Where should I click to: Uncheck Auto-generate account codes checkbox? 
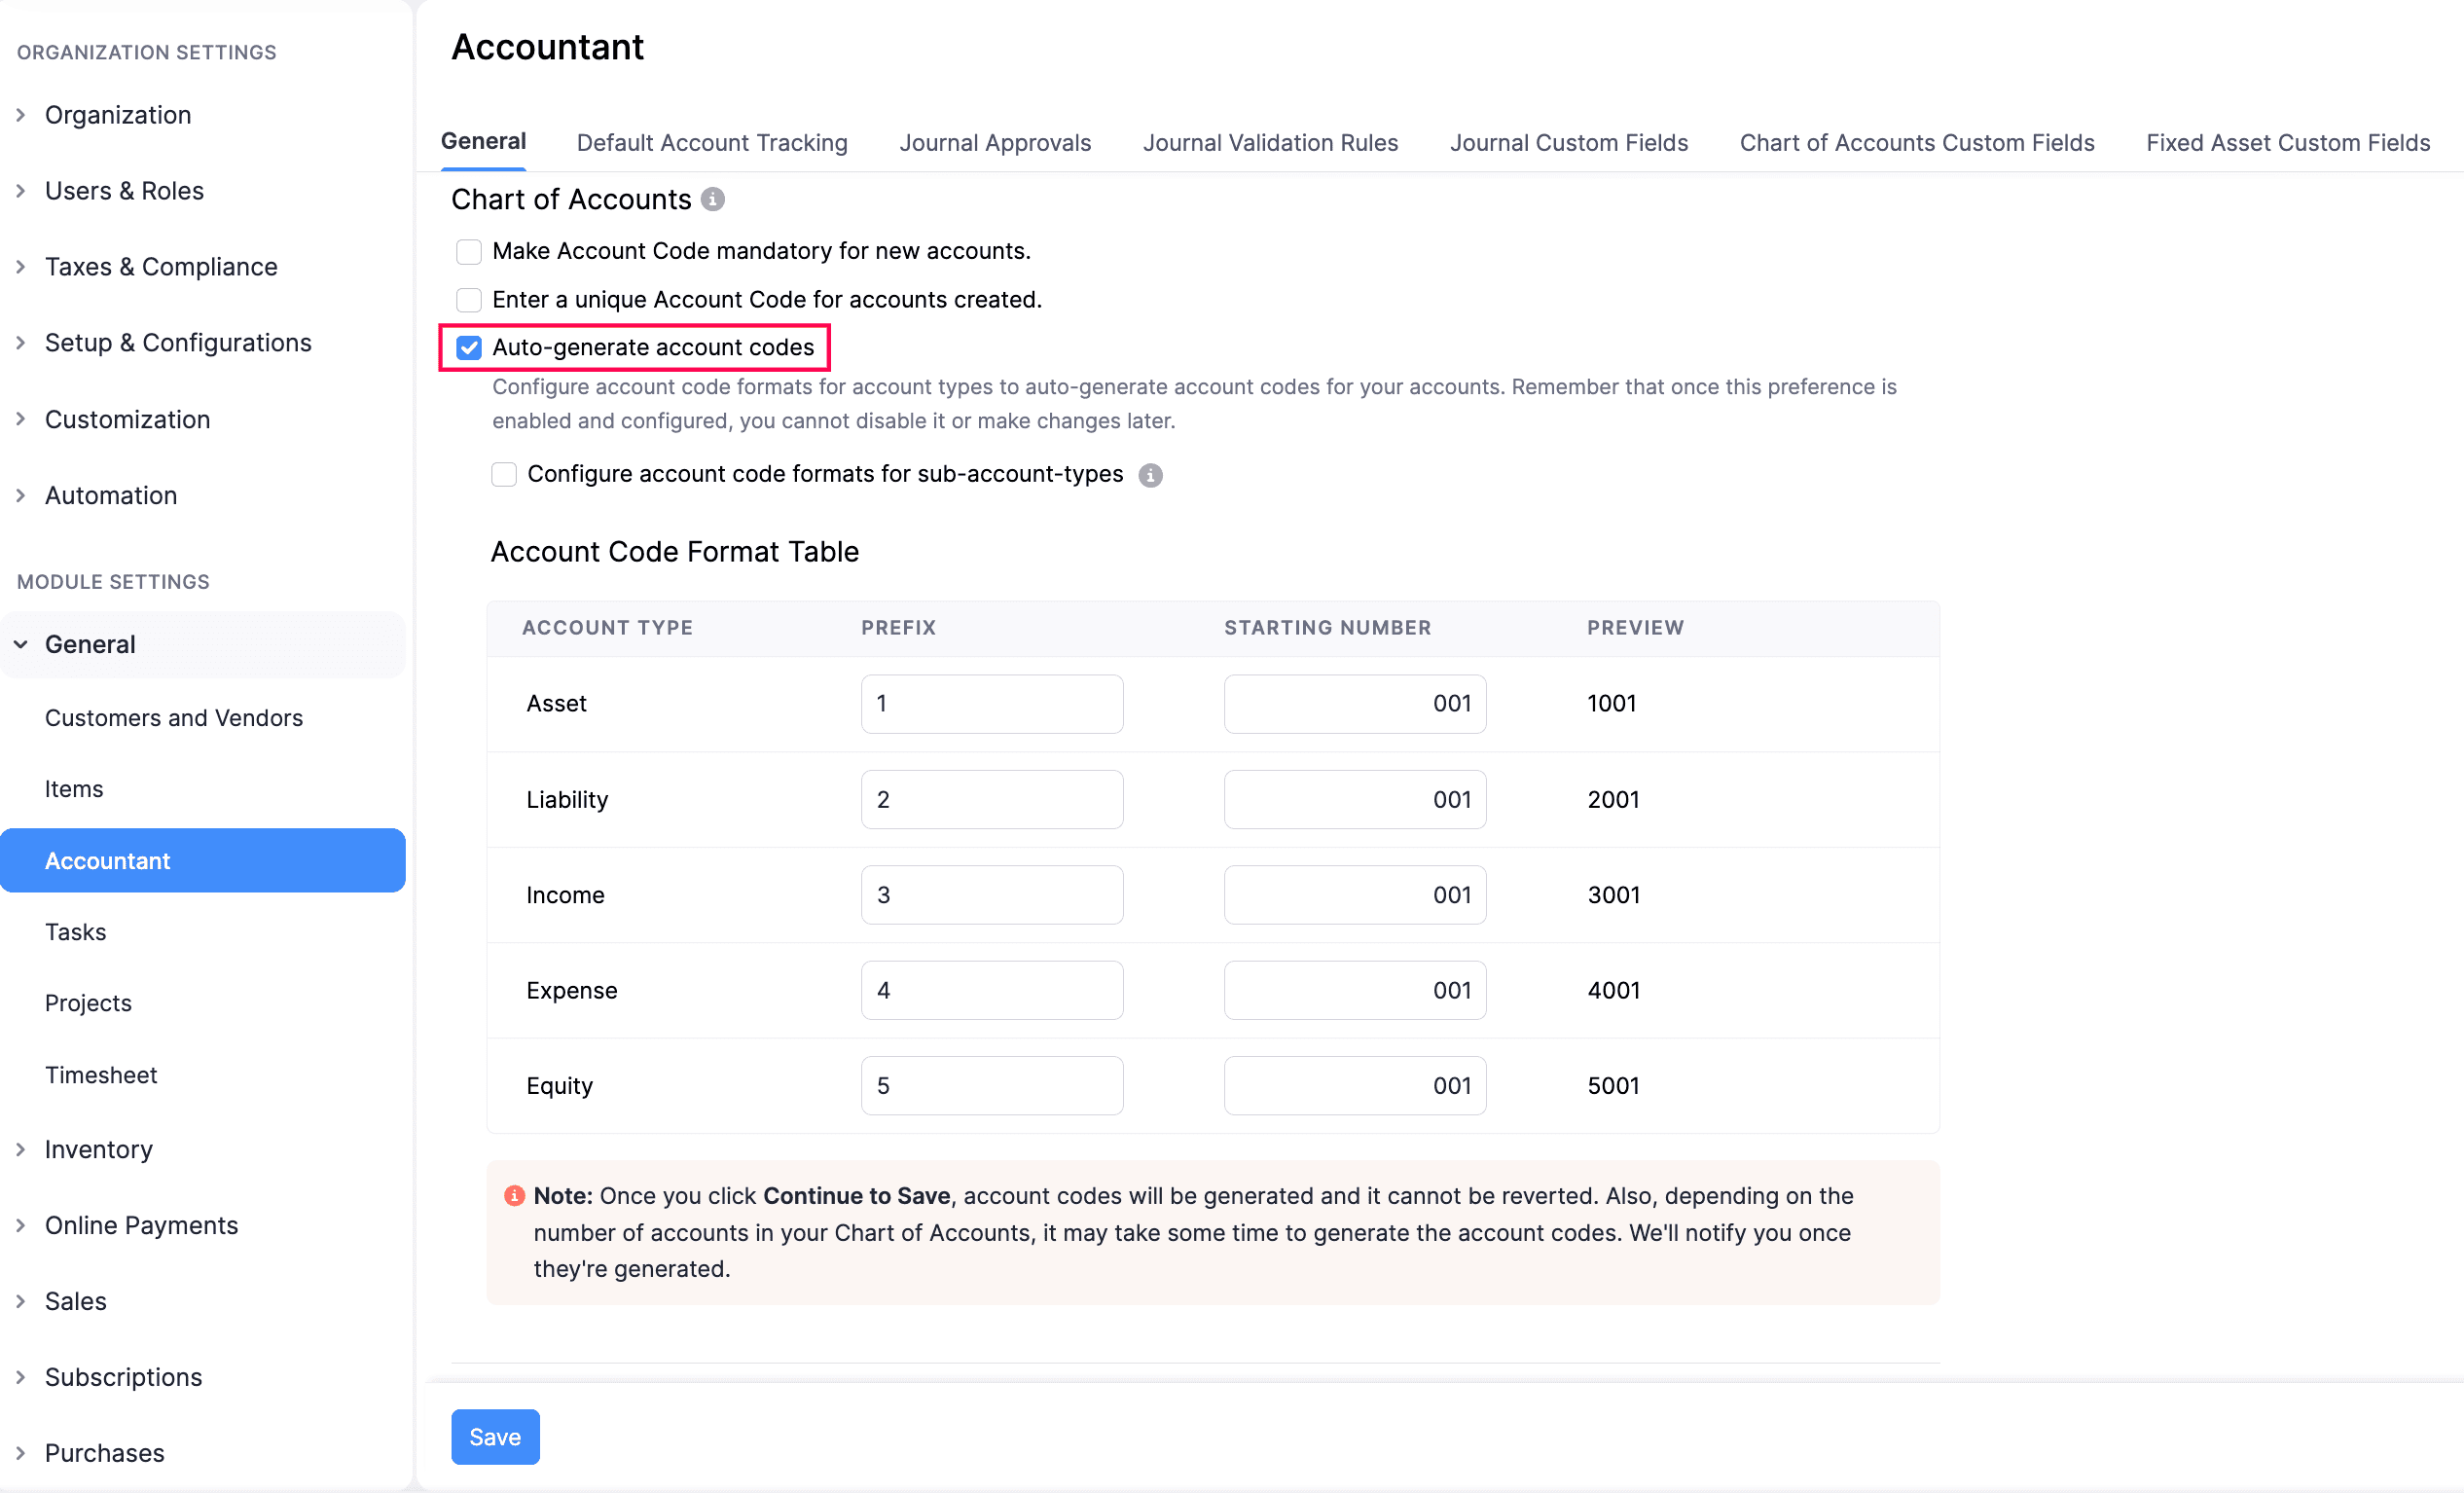[468, 347]
